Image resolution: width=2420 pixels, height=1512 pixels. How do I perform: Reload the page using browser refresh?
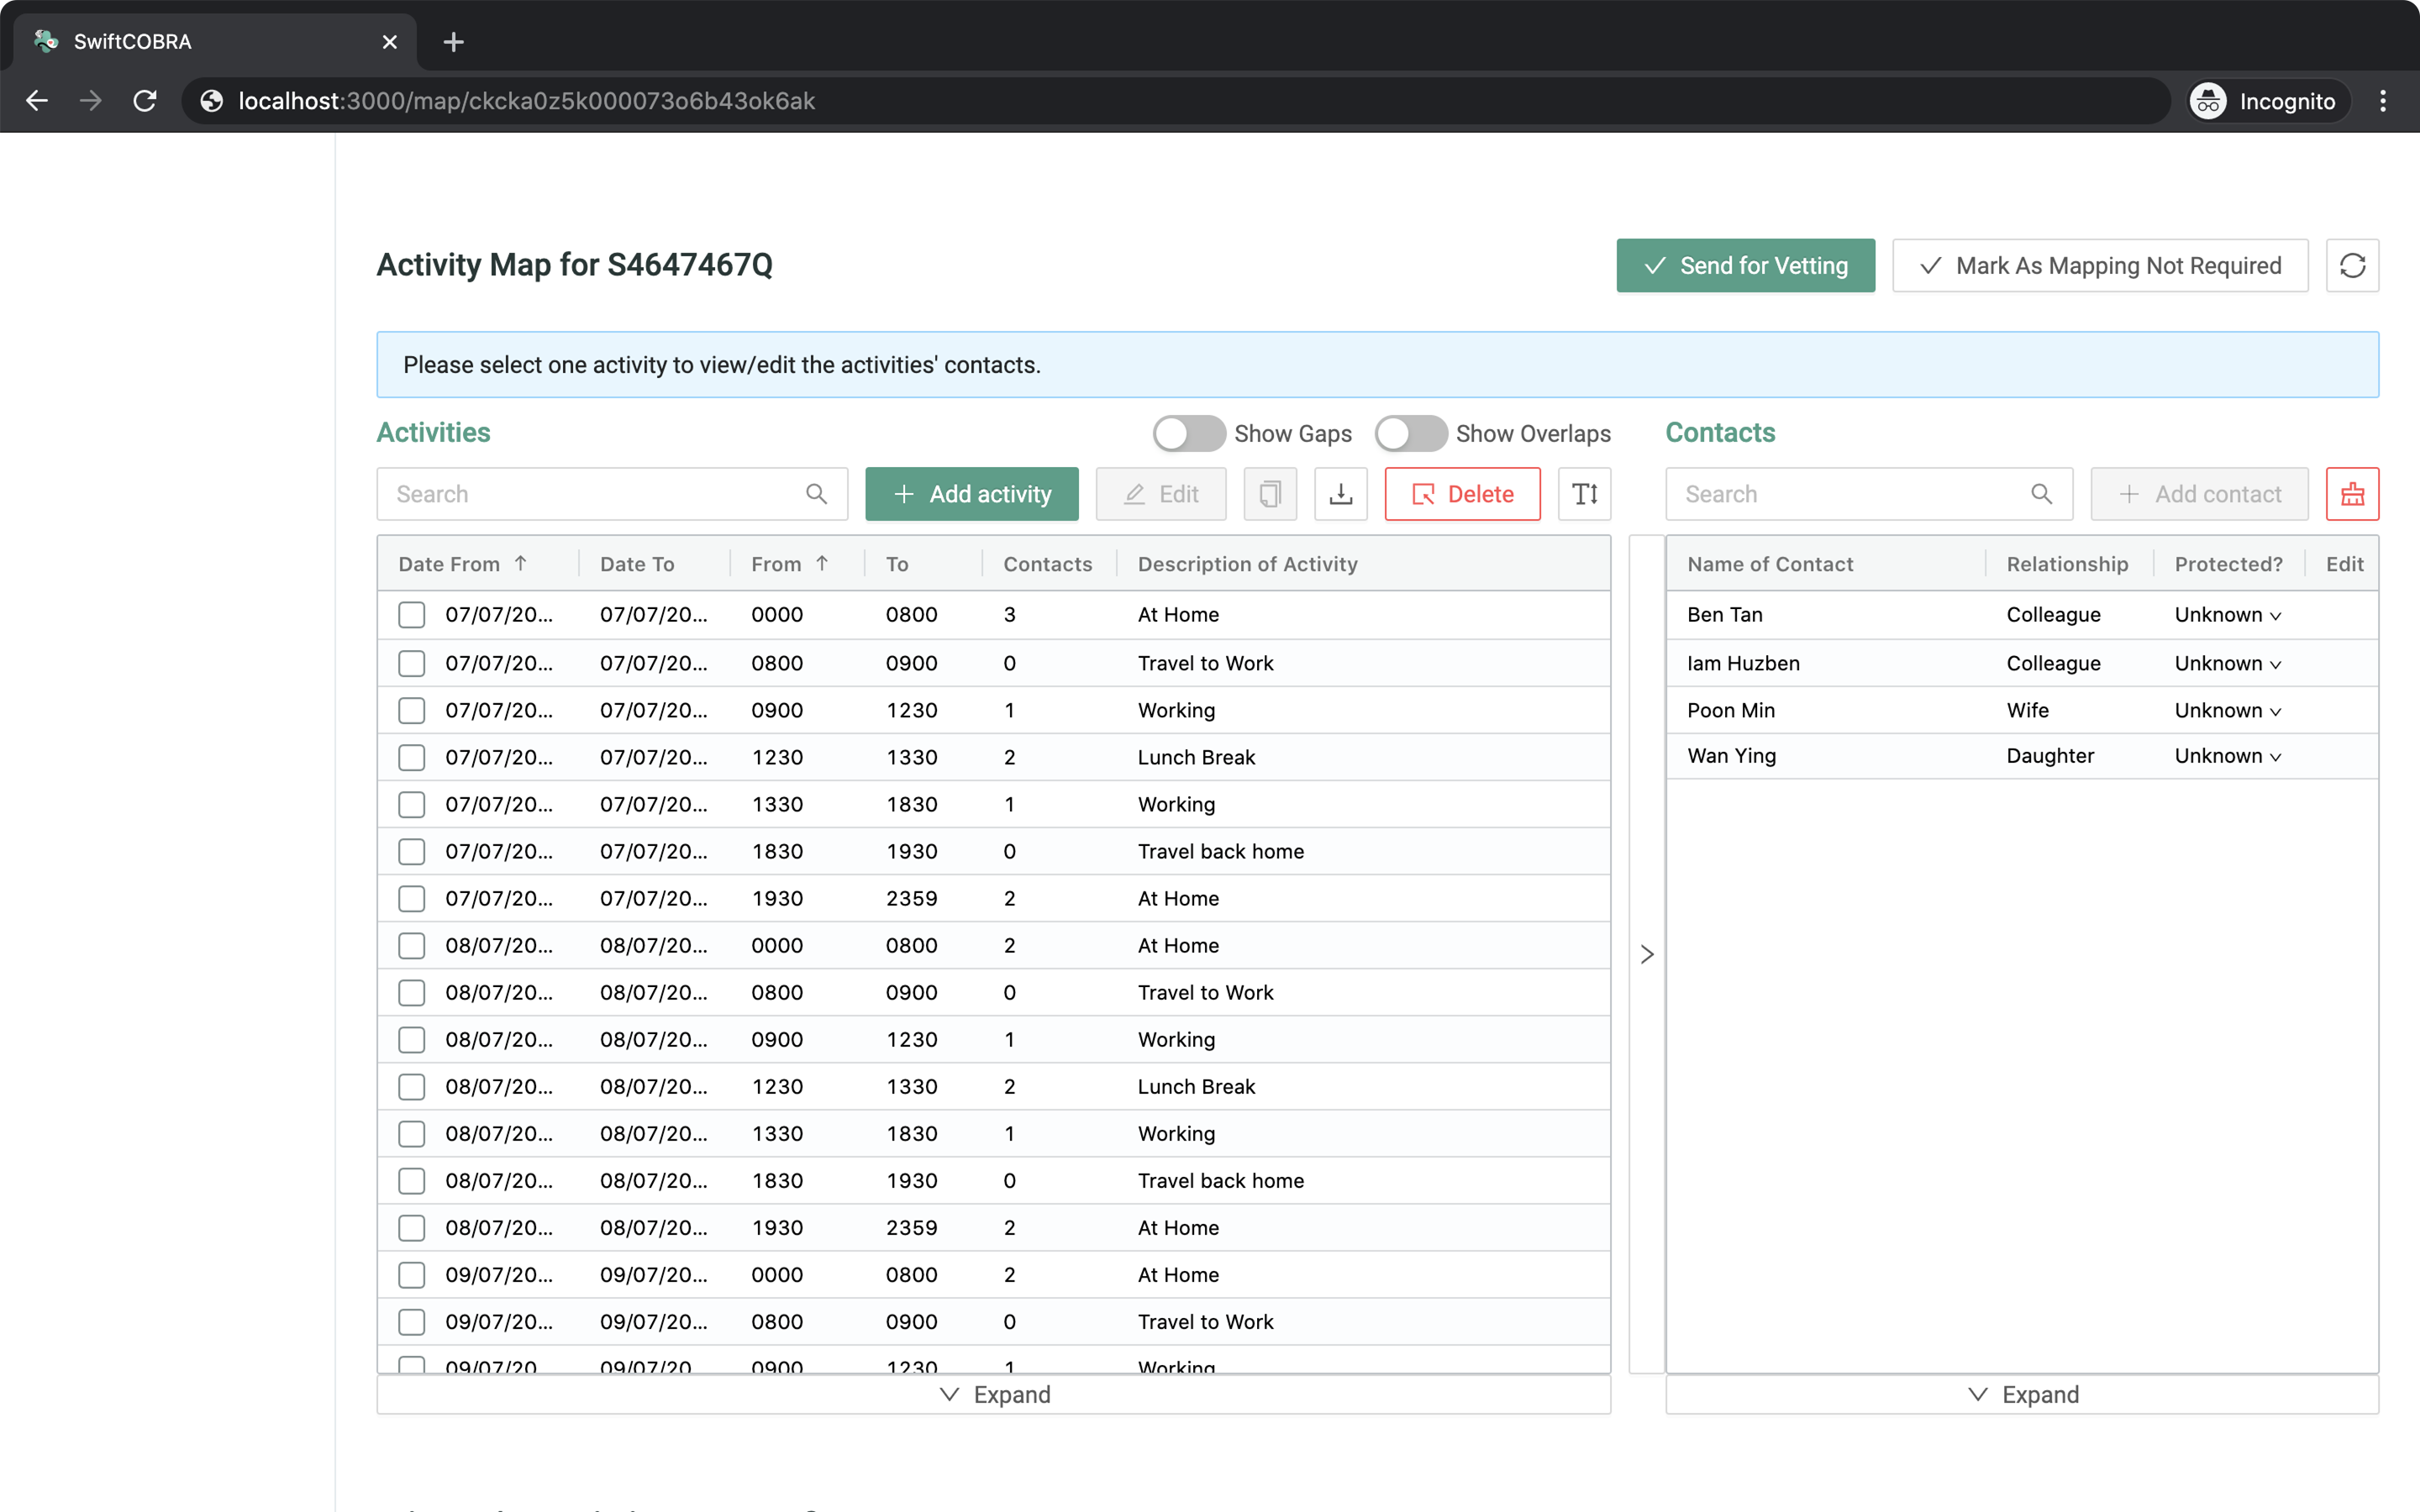click(145, 101)
